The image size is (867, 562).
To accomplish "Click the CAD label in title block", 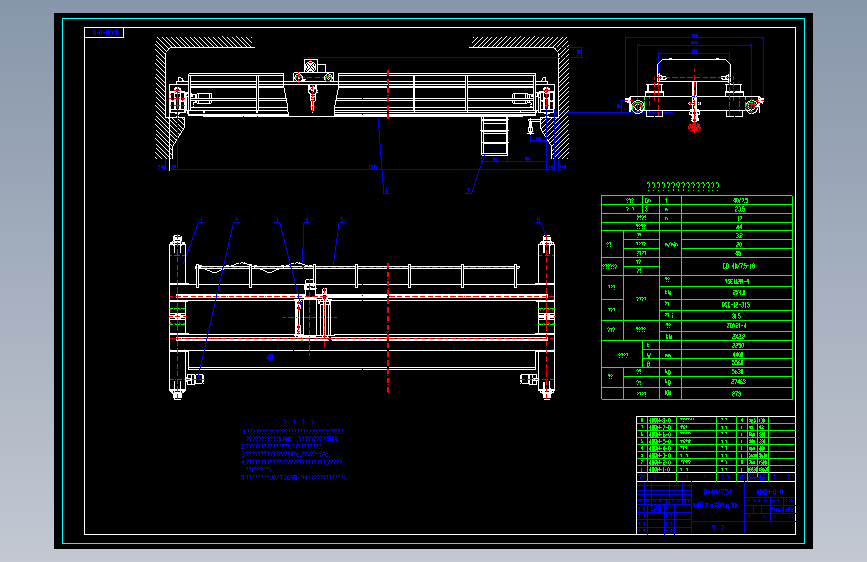I will tap(656, 508).
